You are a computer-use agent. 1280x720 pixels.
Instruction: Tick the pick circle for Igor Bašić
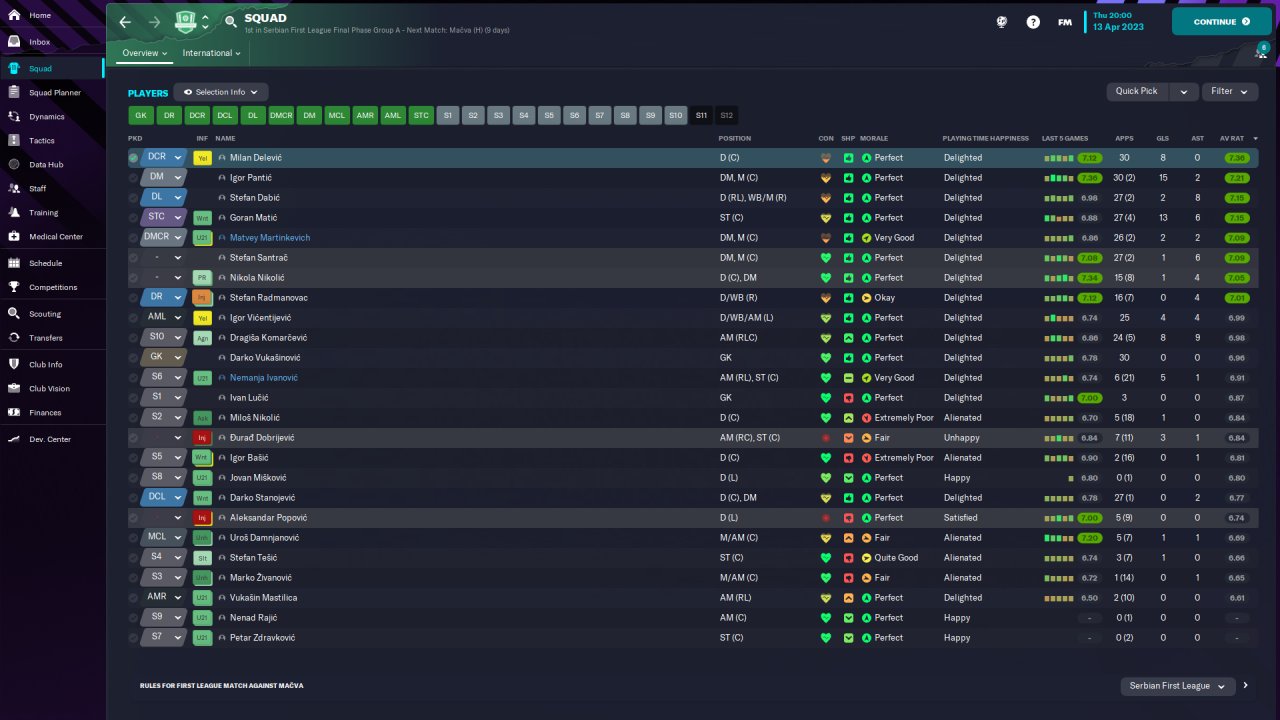(133, 458)
